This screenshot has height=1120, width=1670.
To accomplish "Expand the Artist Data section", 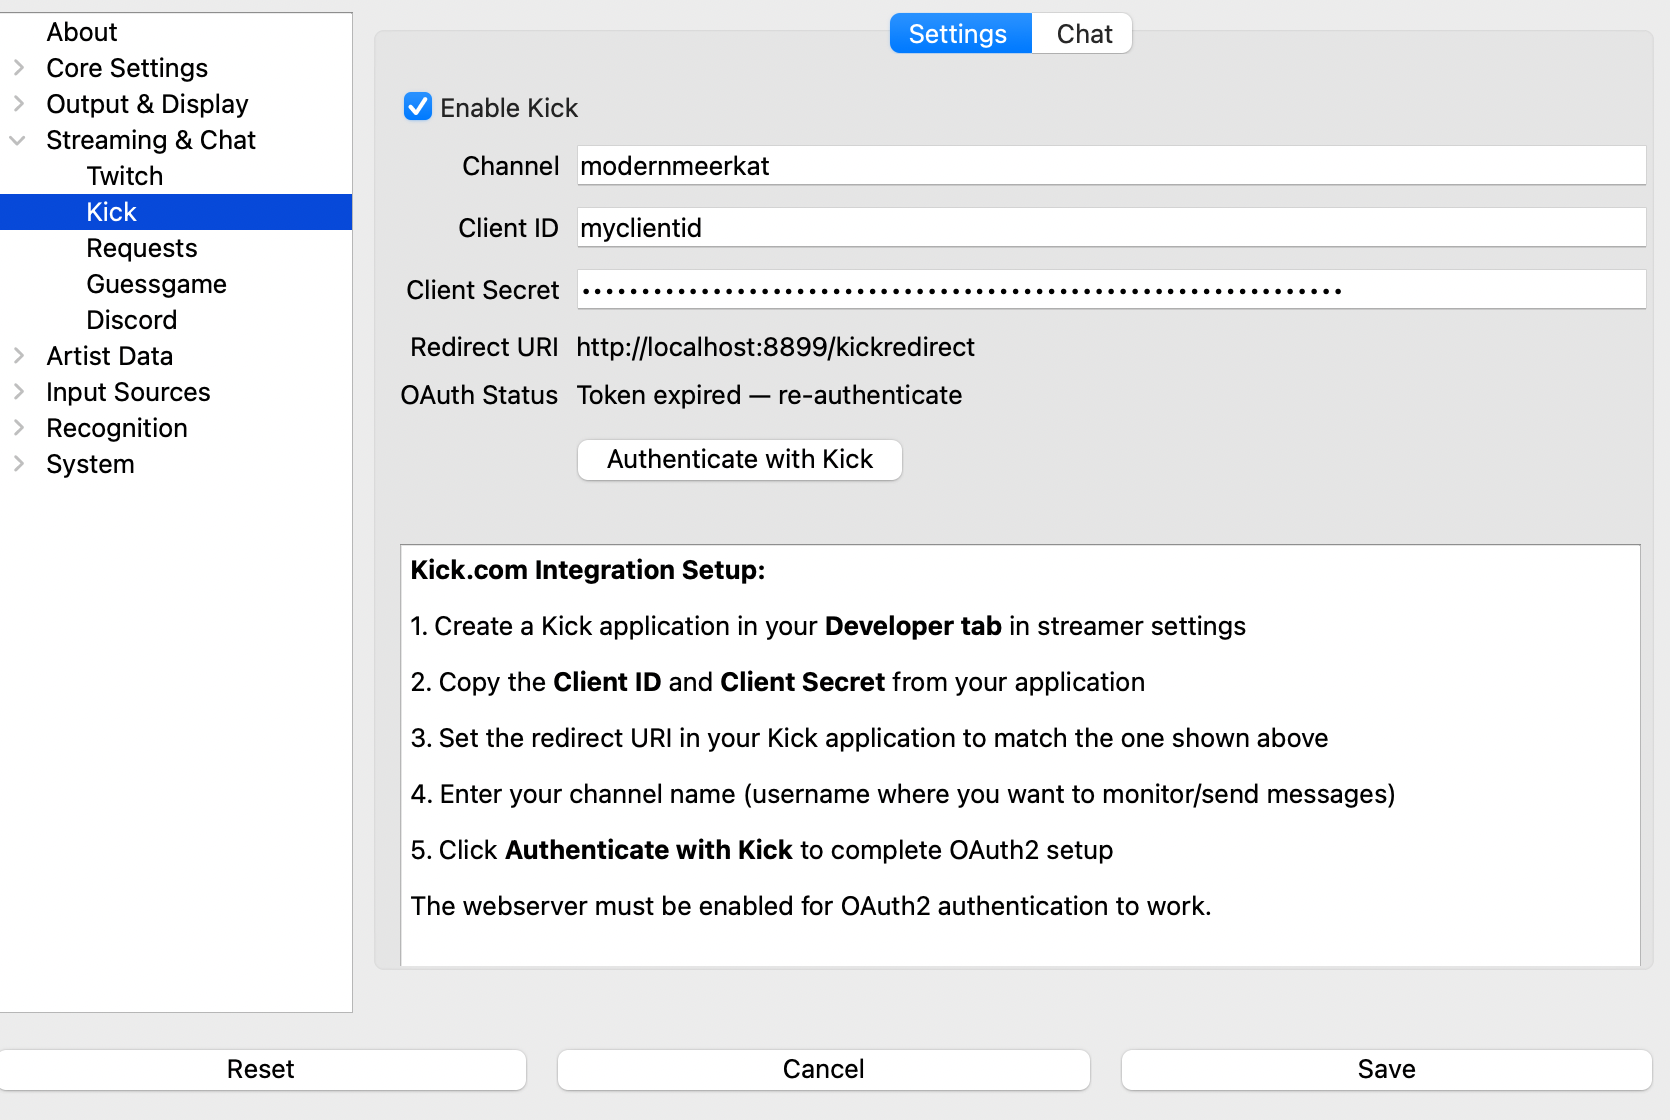I will [x=19, y=356].
